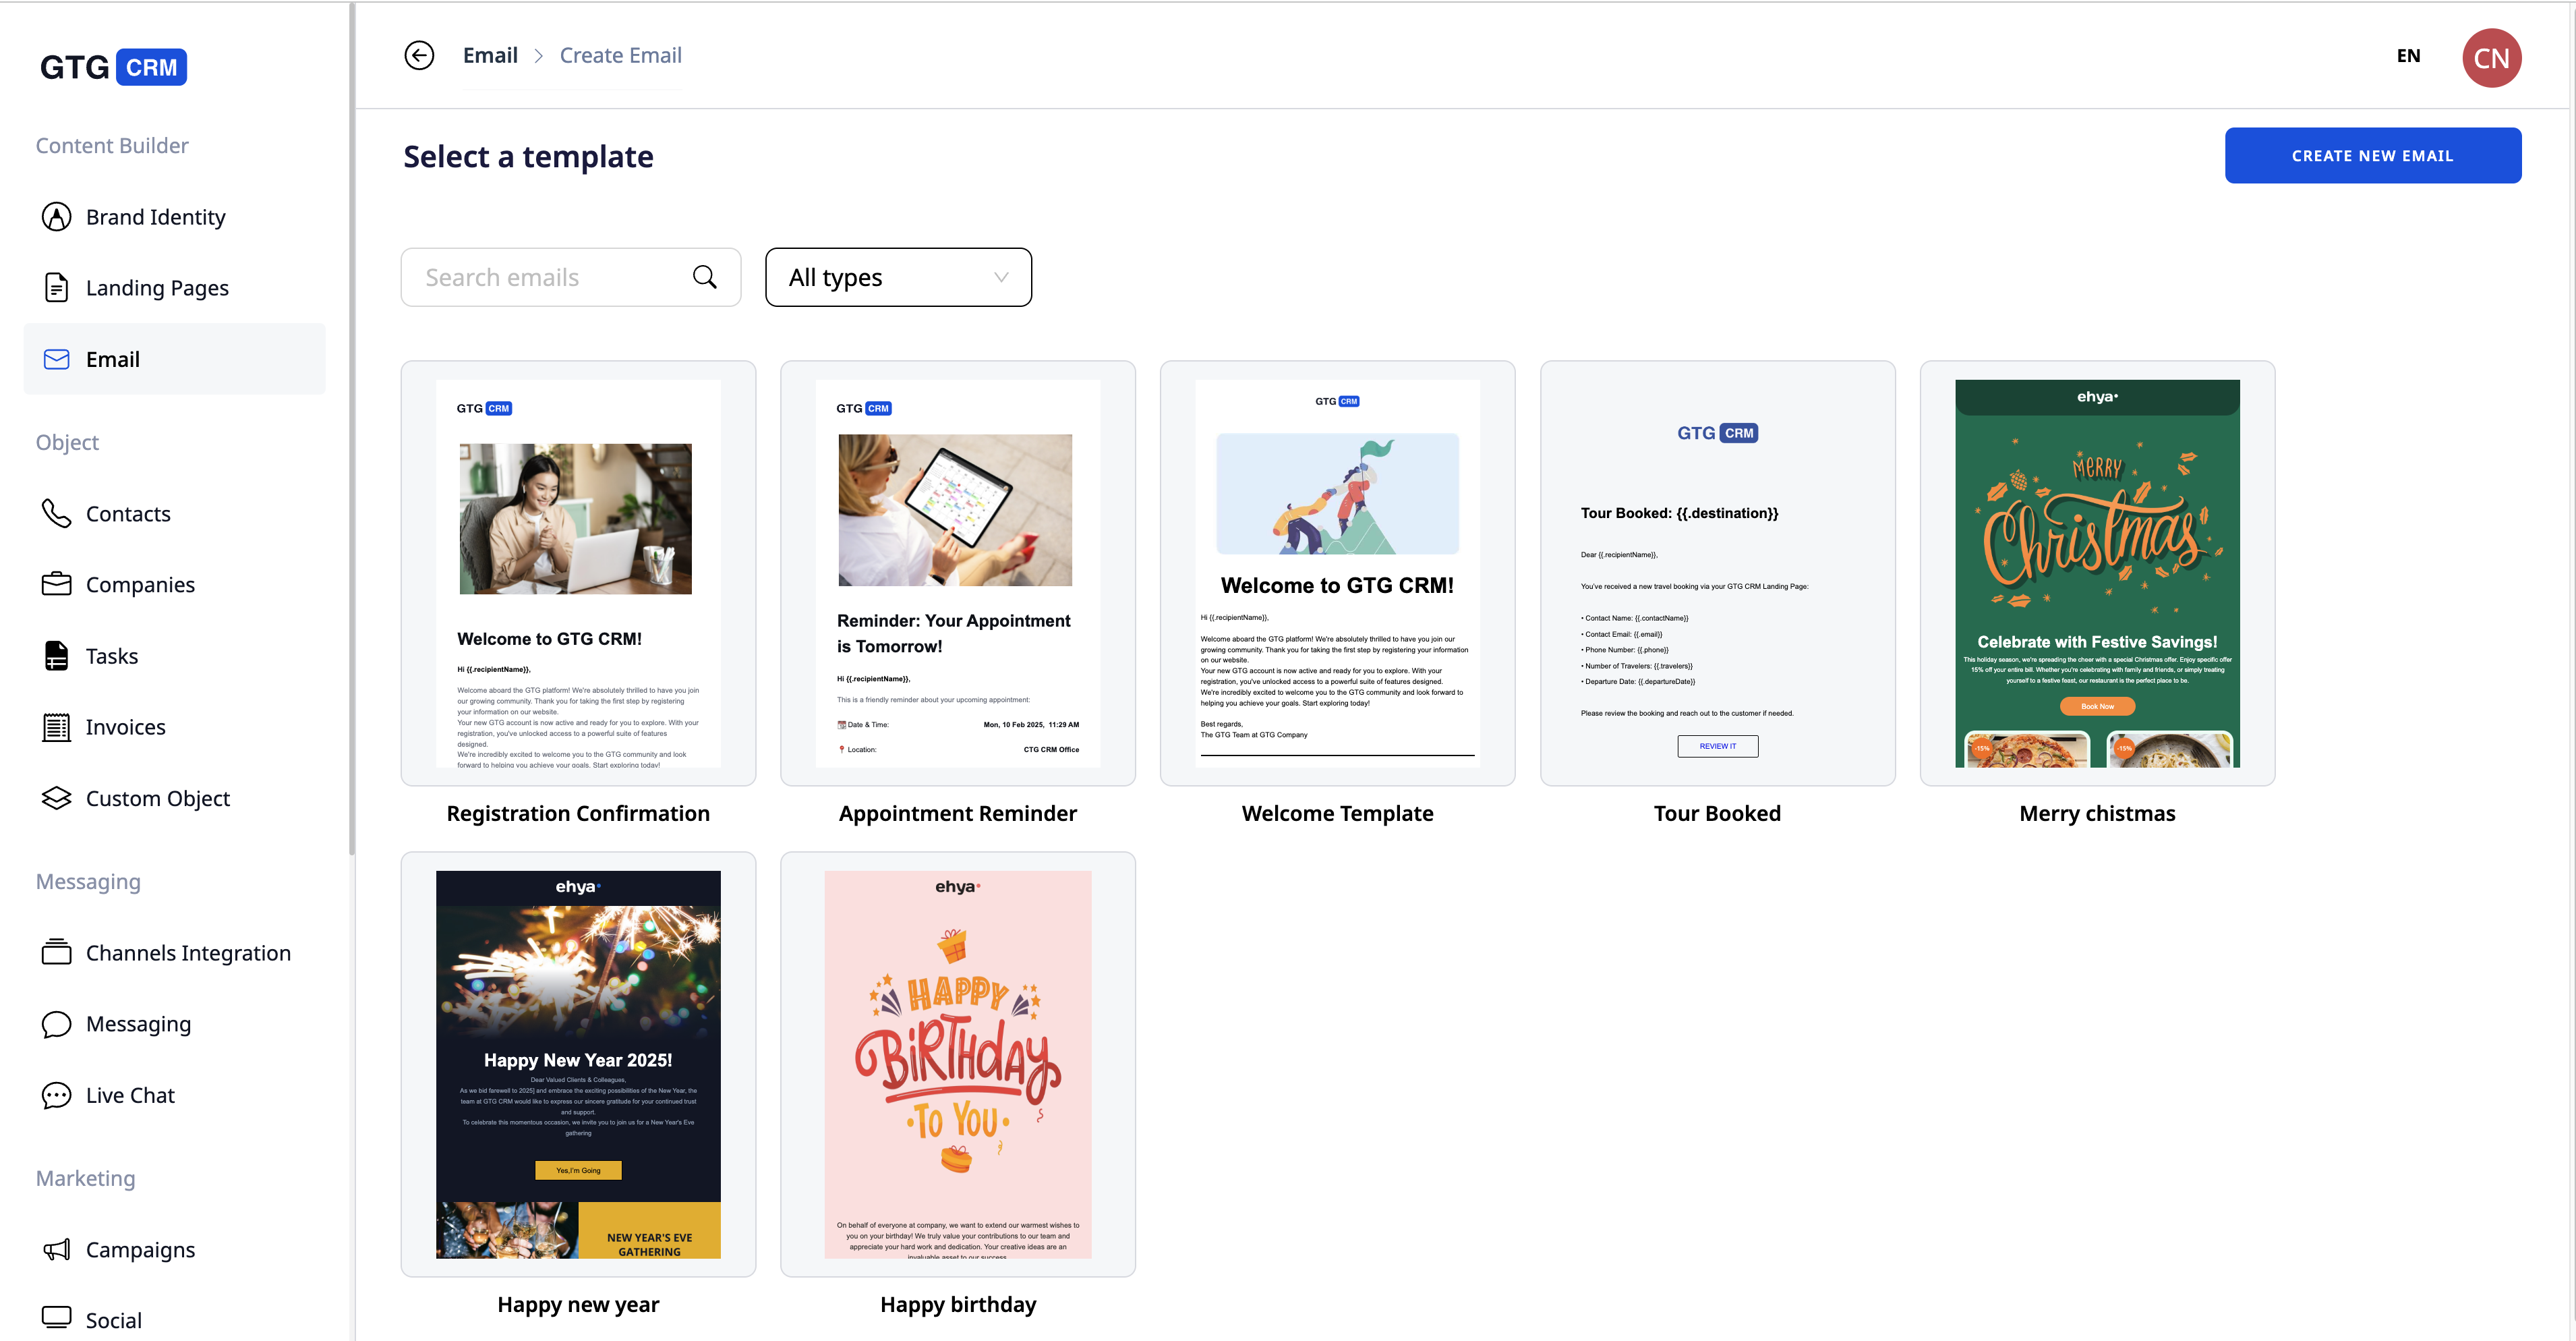Click the back arrow icon
This screenshot has width=2576, height=1341.
point(419,55)
